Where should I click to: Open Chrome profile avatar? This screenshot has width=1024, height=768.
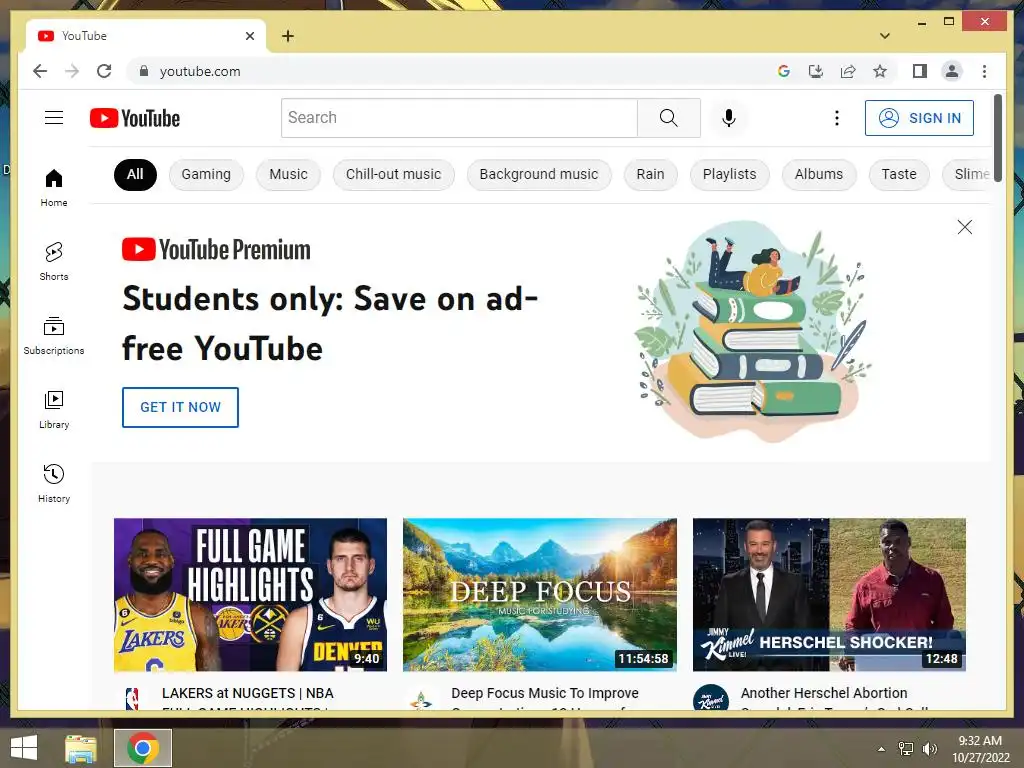(x=952, y=71)
